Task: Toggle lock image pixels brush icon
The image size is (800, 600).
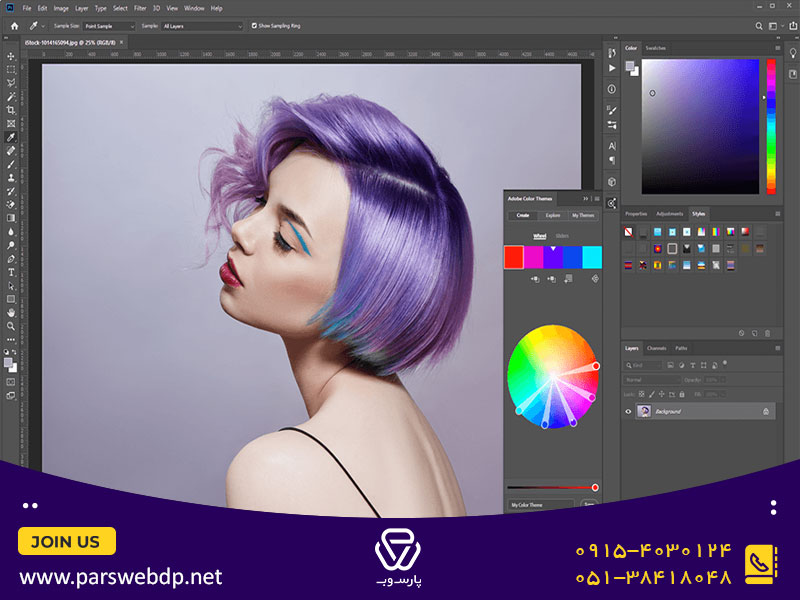Action: [652, 394]
